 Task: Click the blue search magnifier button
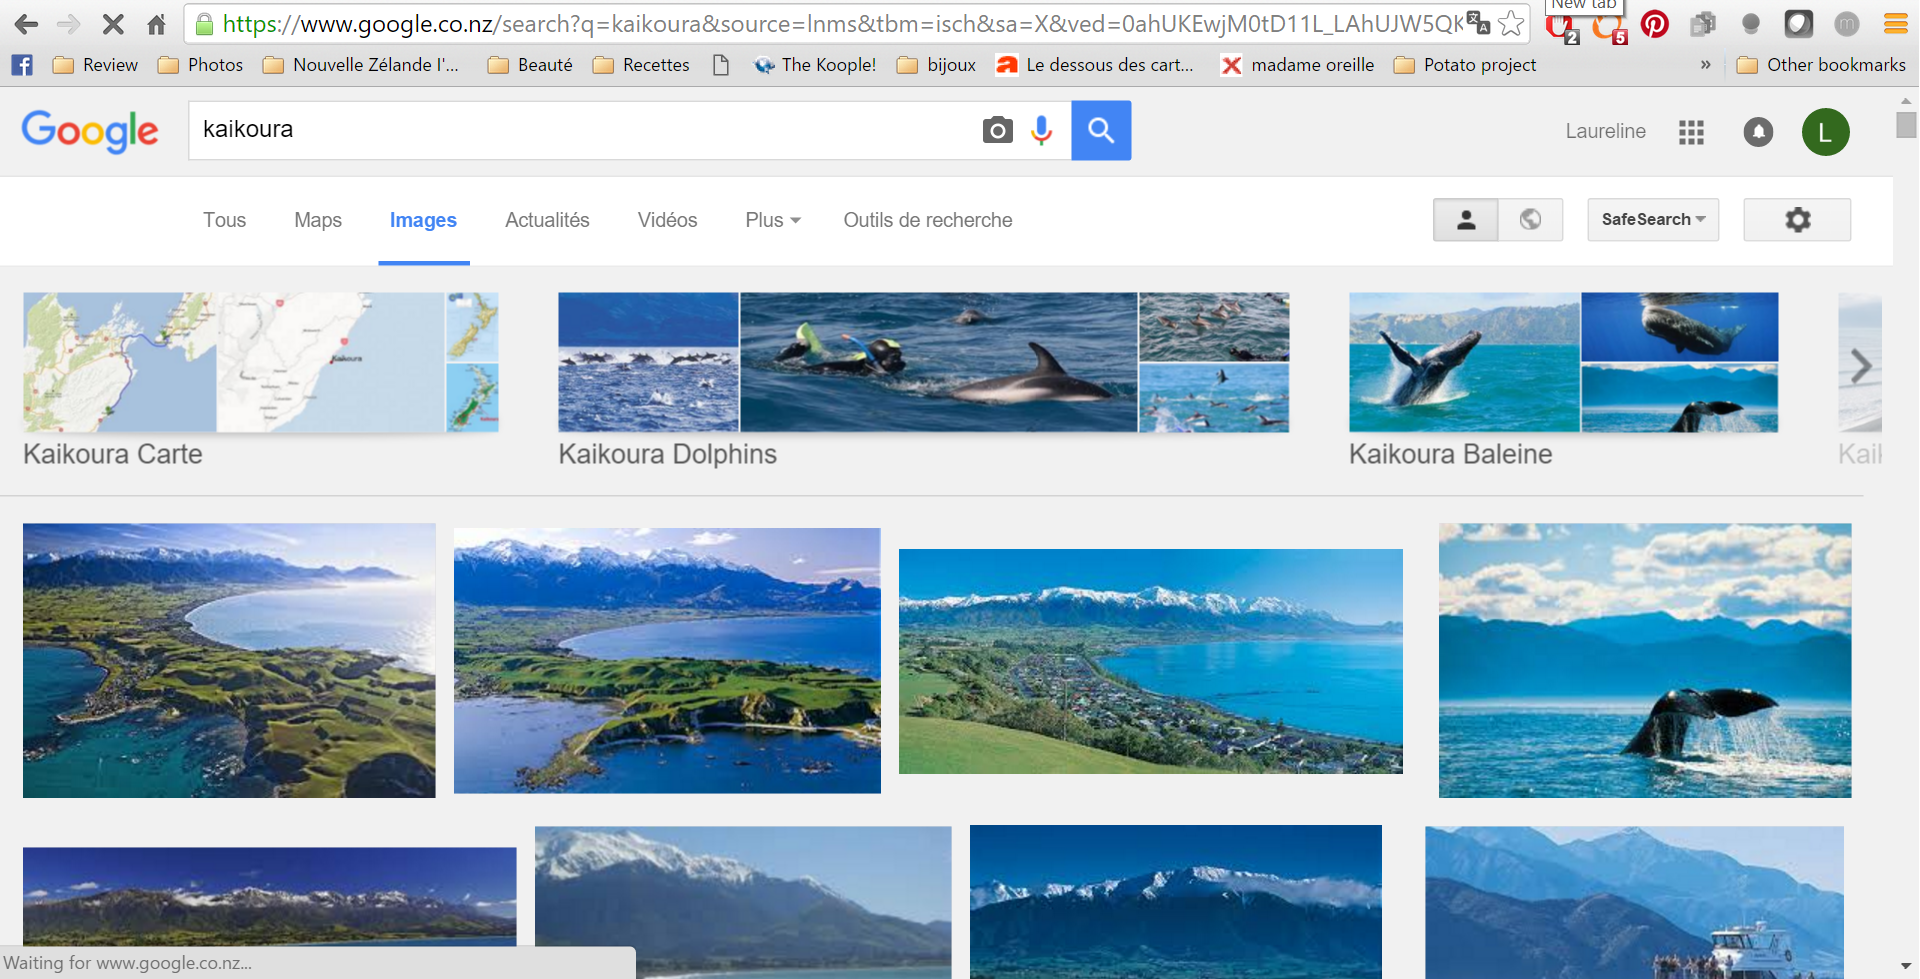(x=1101, y=130)
